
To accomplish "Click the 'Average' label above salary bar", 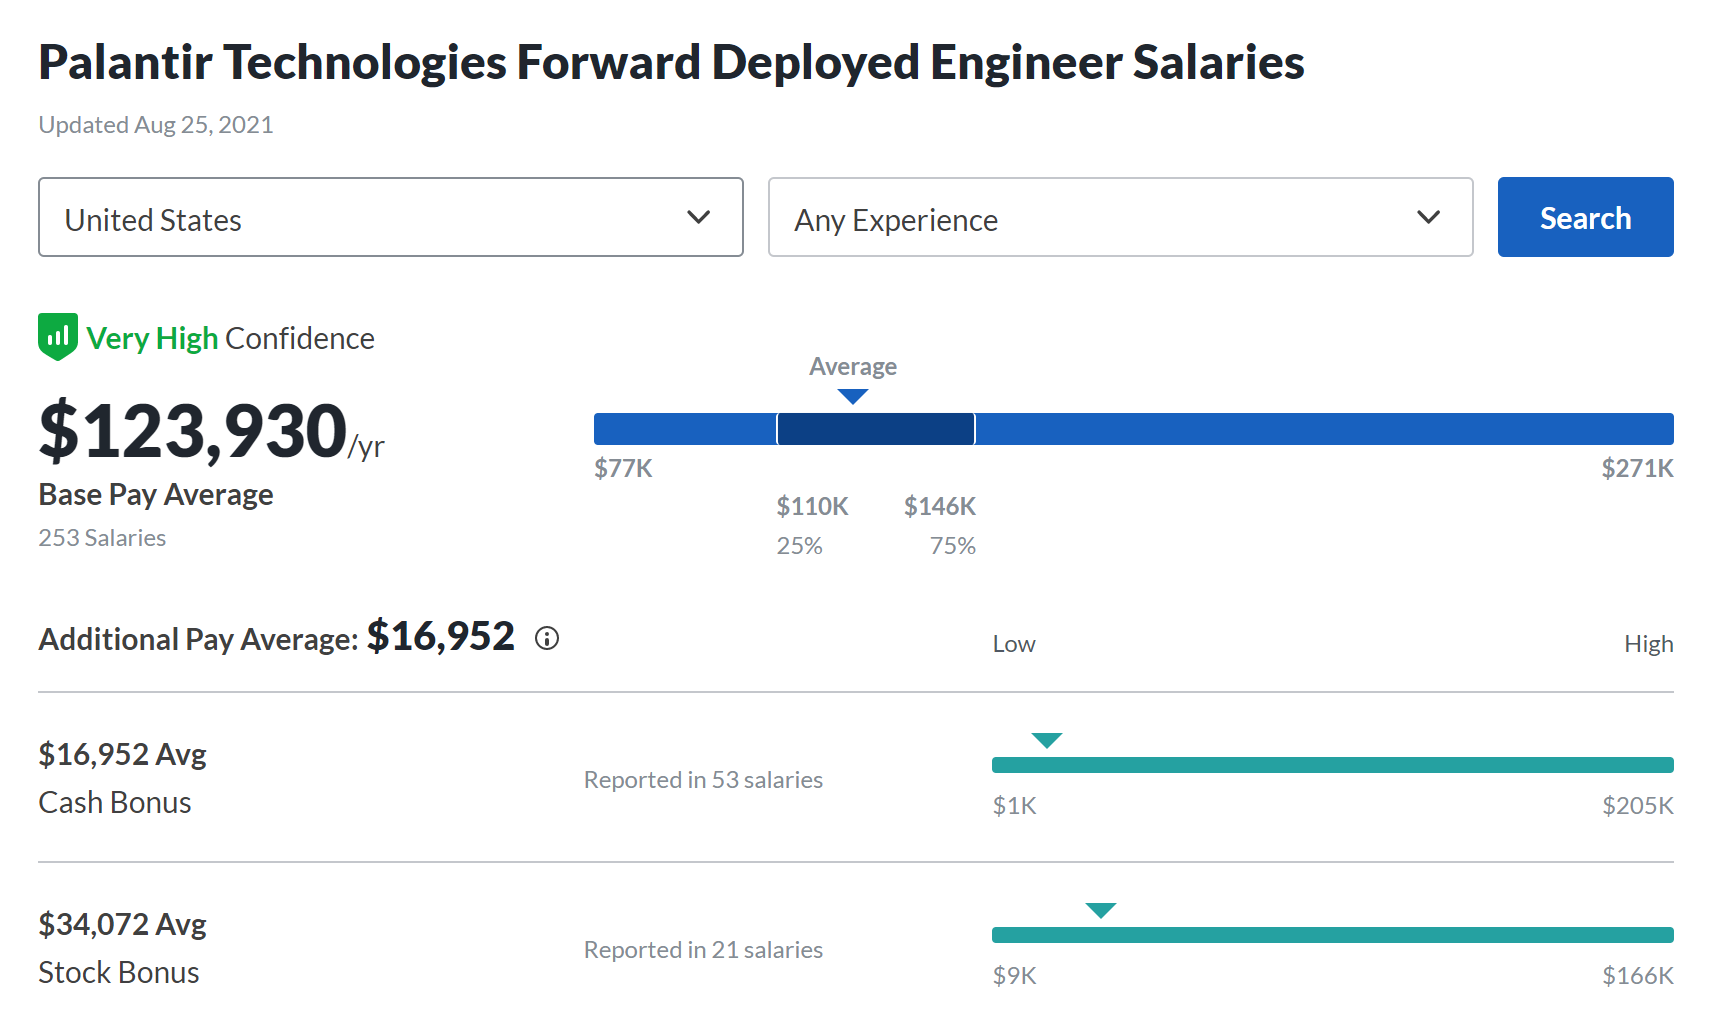I will (x=853, y=366).
